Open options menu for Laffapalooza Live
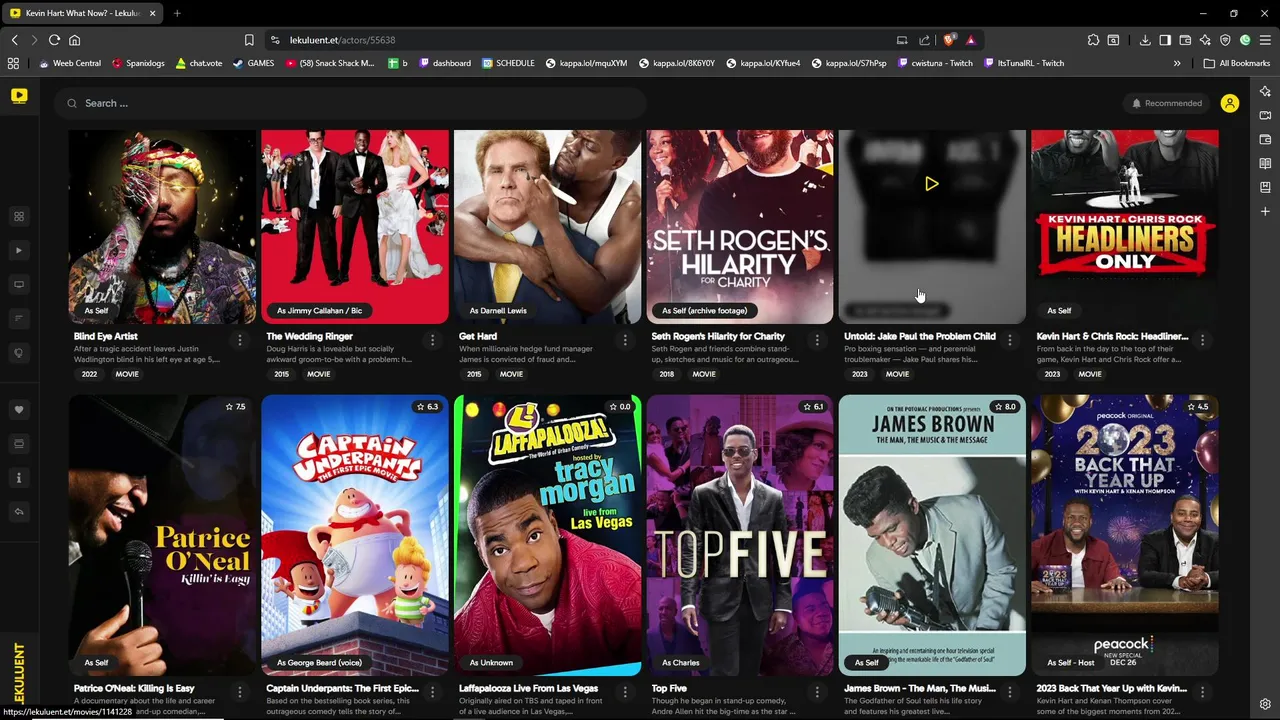Image resolution: width=1280 pixels, height=720 pixels. (625, 692)
